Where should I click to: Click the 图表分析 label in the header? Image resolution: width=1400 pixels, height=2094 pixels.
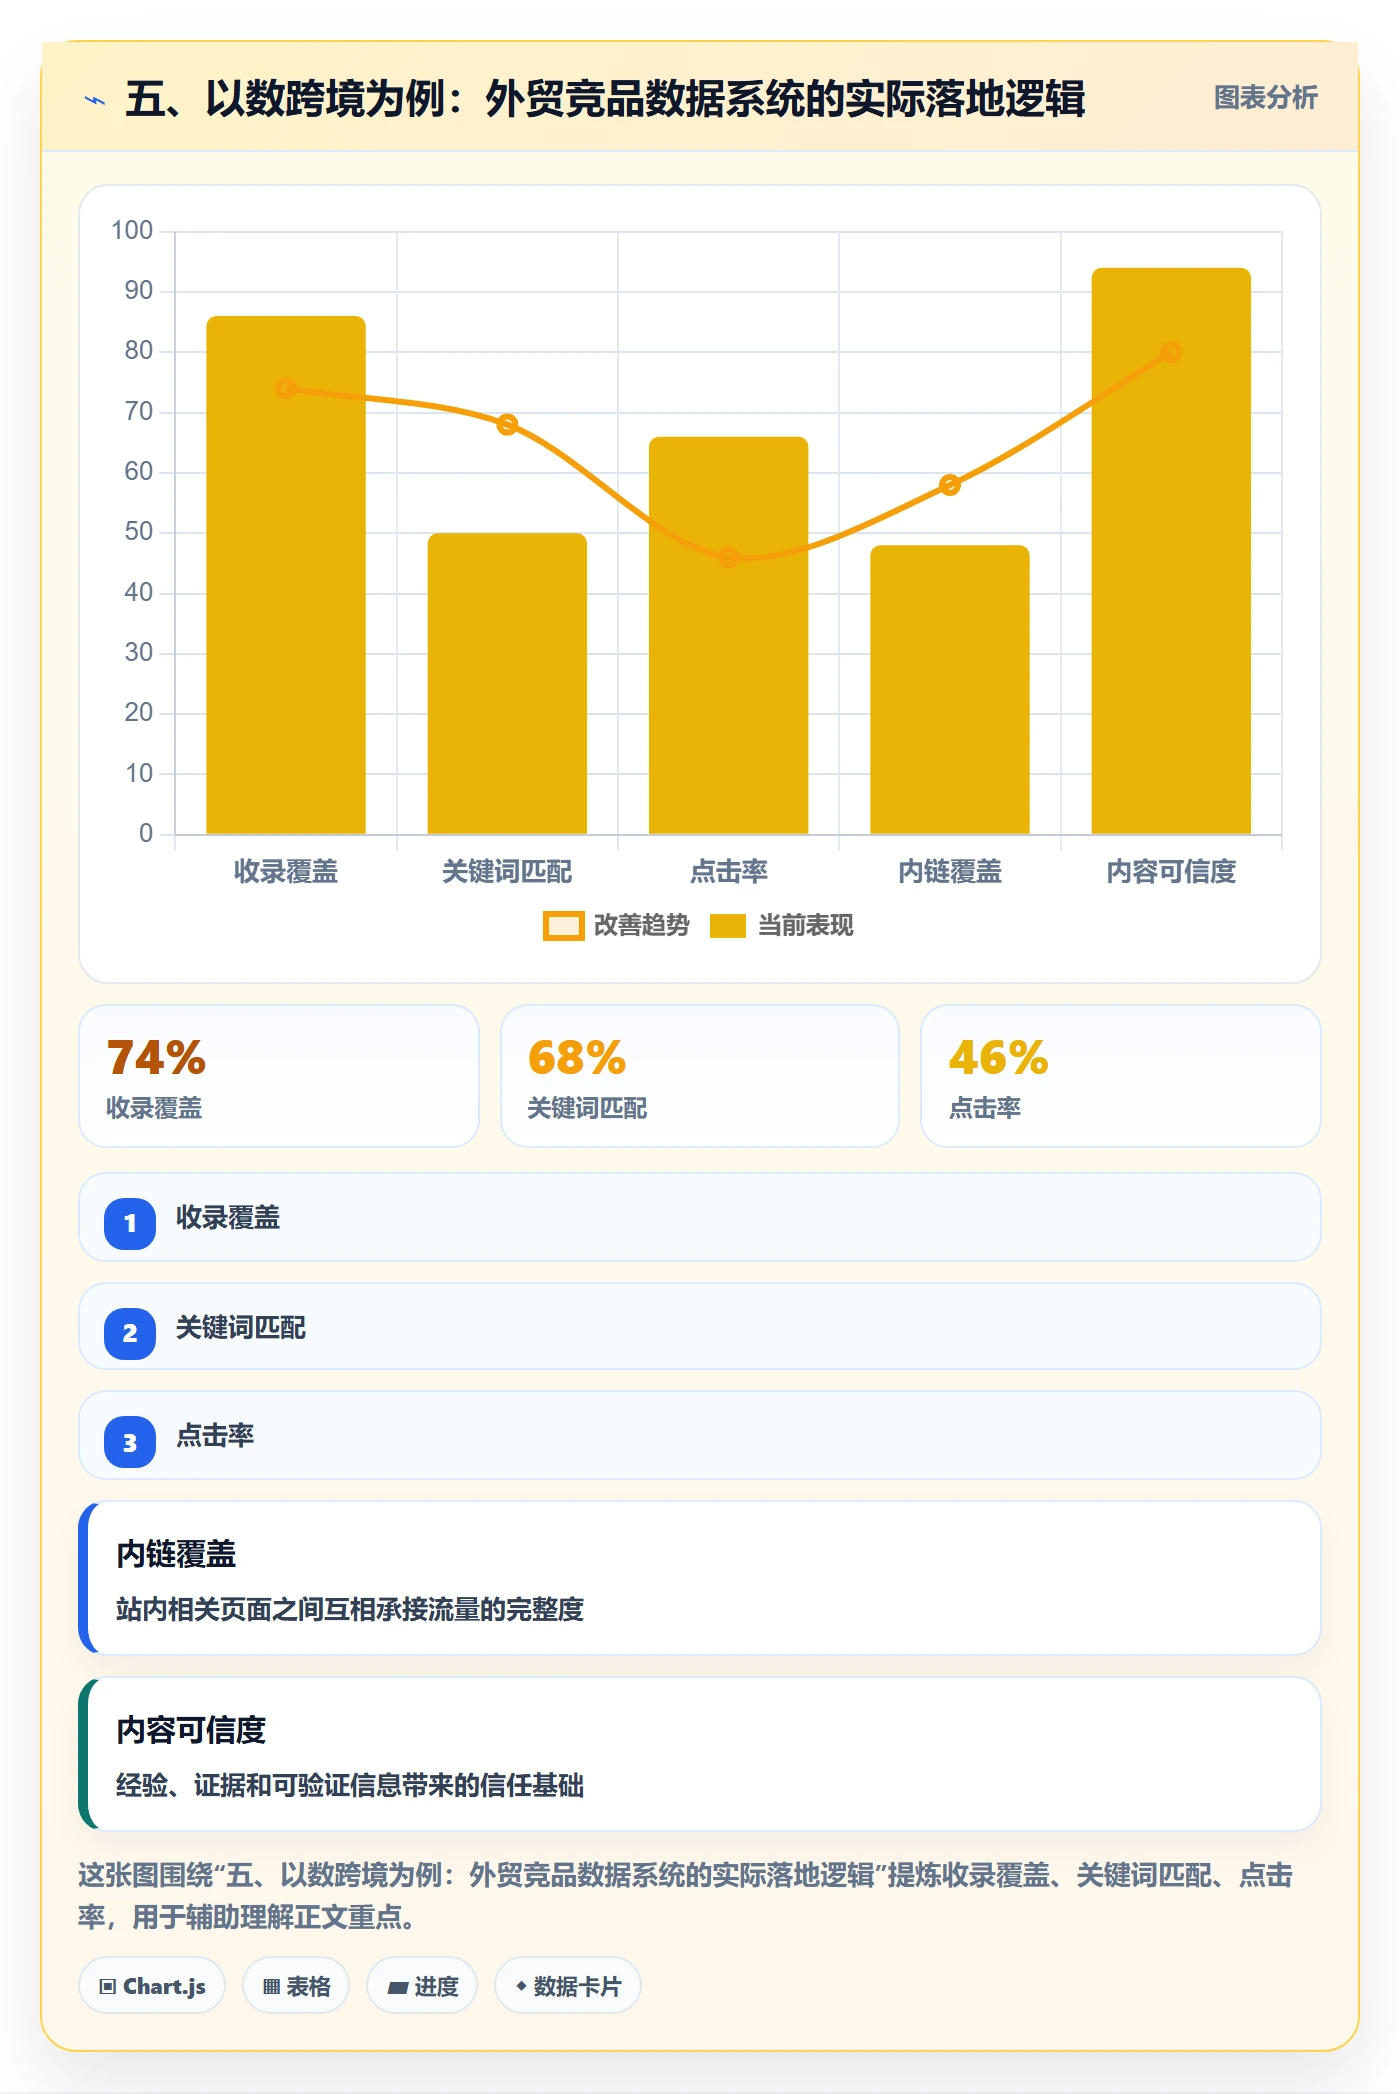click(1265, 97)
